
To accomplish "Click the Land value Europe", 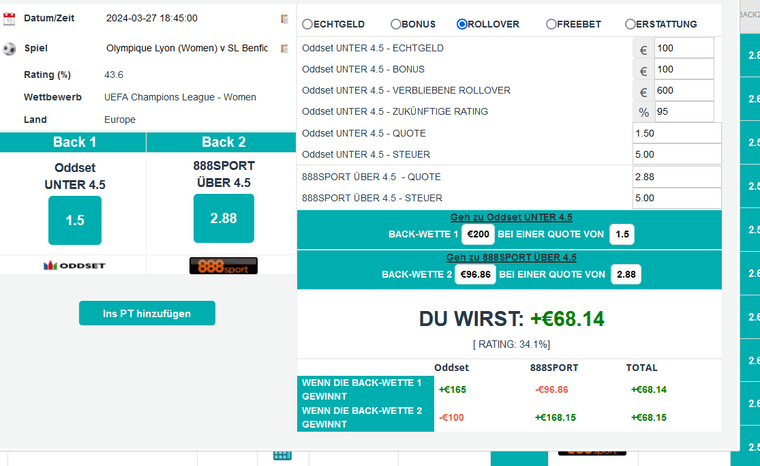I will coord(120,120).
